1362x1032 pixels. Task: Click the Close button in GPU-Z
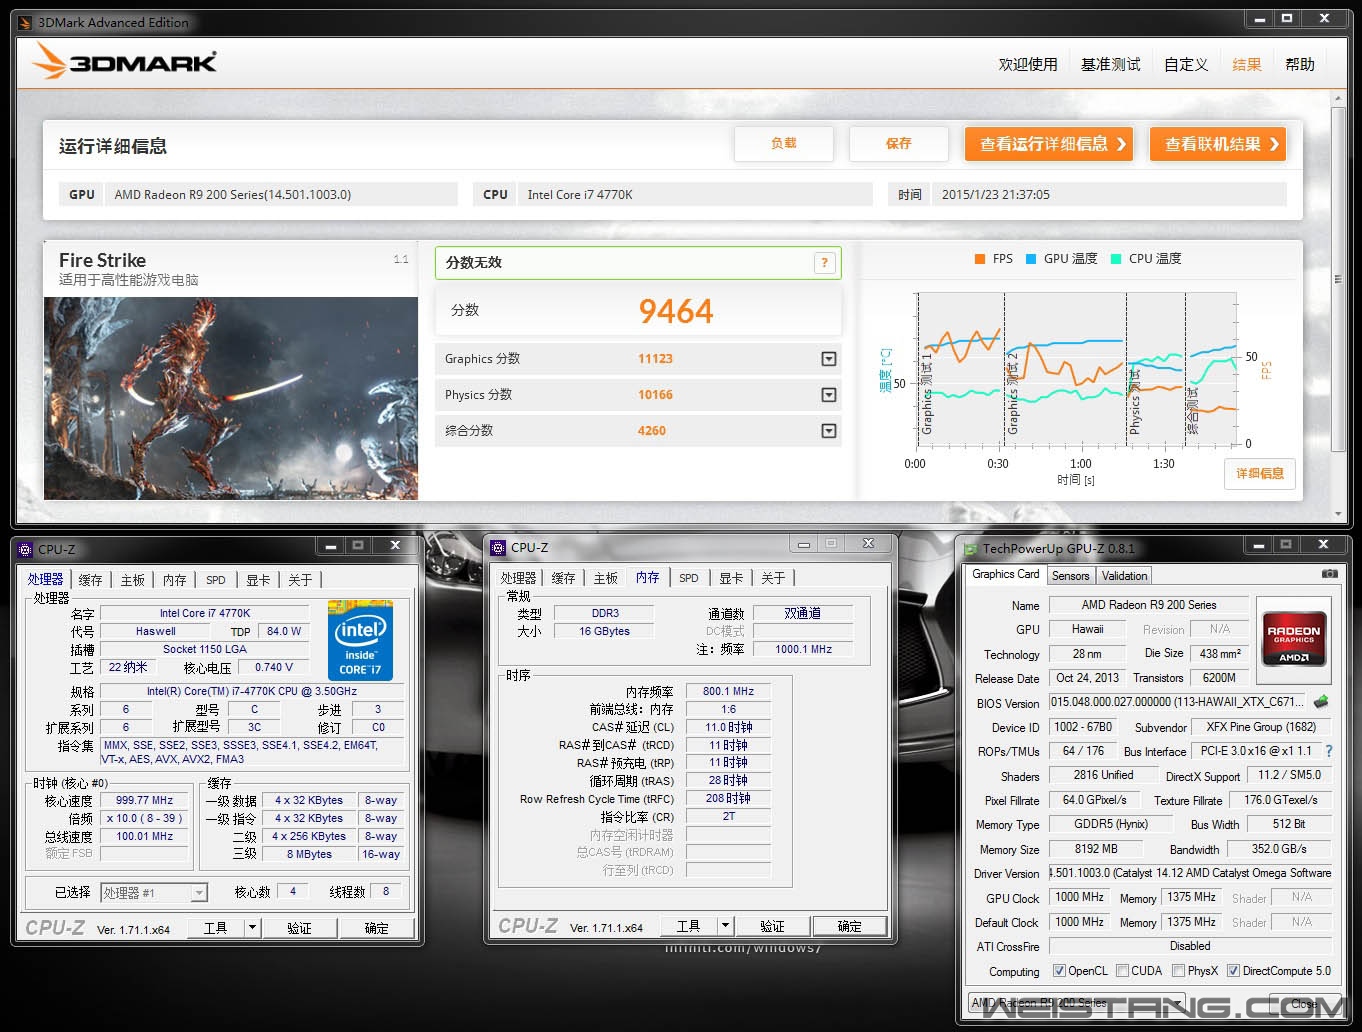[1303, 1003]
